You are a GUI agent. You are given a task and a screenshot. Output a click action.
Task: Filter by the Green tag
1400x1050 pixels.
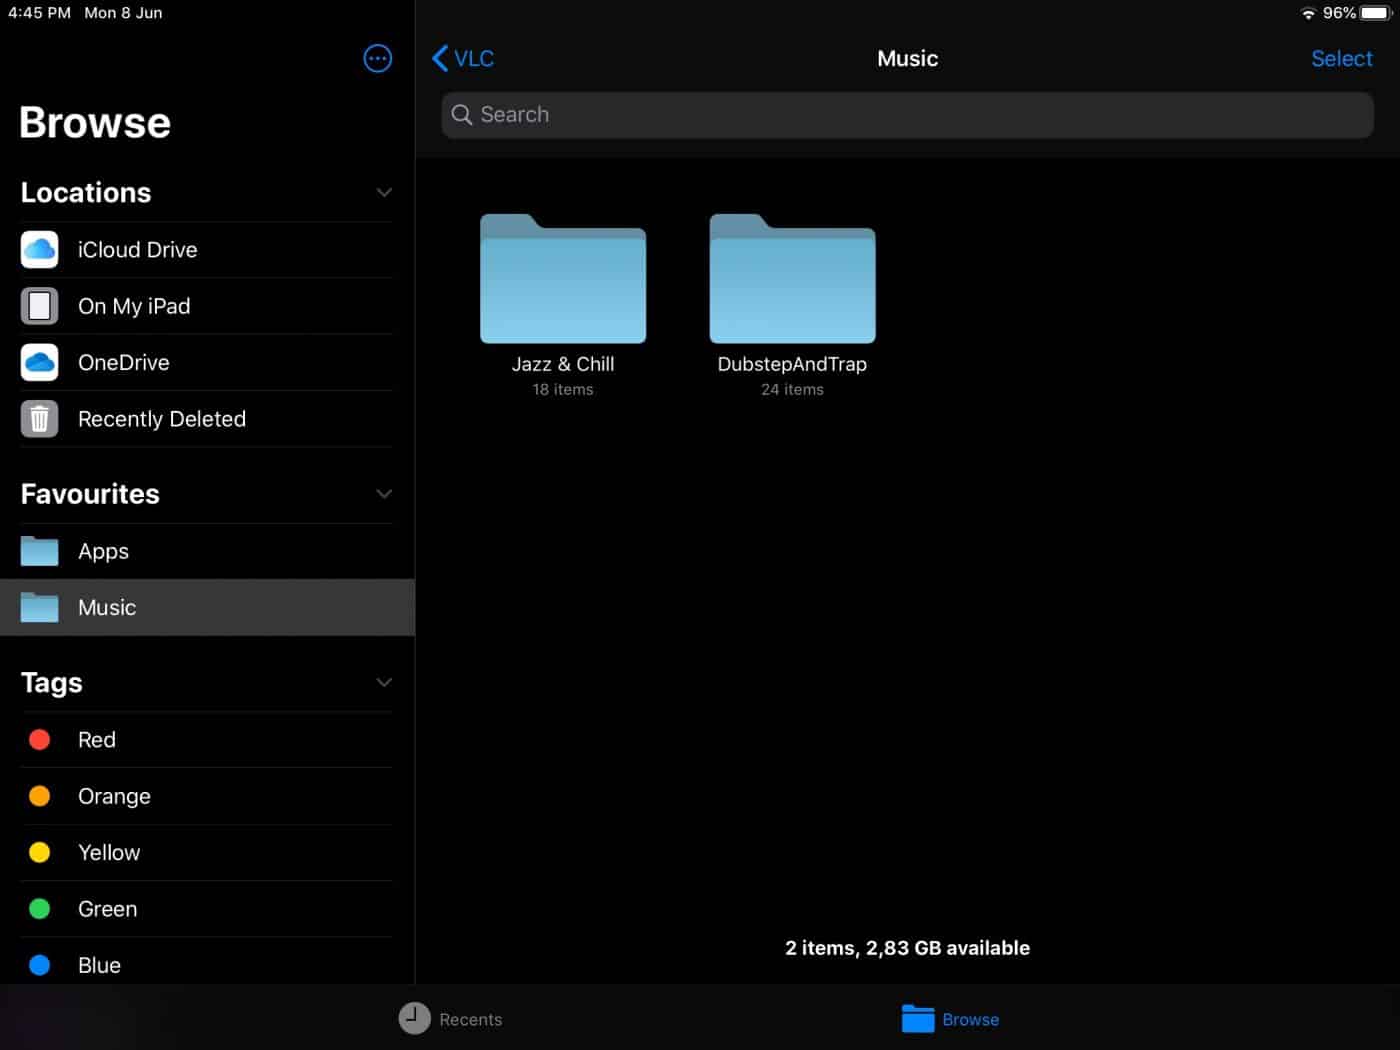click(x=107, y=909)
